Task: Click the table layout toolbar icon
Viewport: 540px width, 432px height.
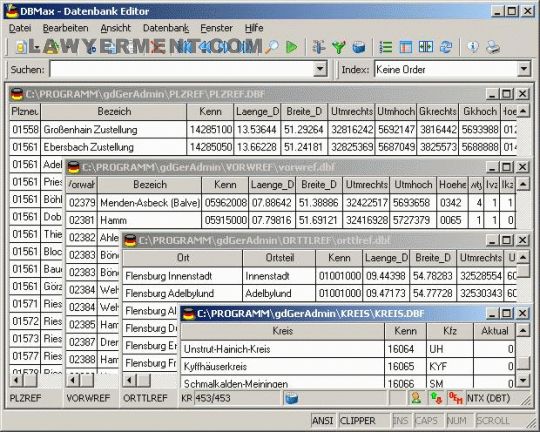Action: click(x=405, y=47)
